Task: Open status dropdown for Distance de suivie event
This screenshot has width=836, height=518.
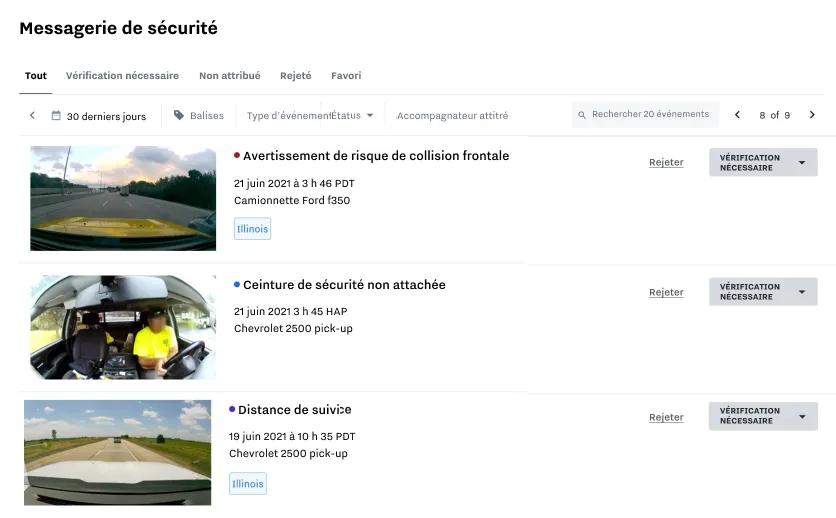Action: pos(763,416)
